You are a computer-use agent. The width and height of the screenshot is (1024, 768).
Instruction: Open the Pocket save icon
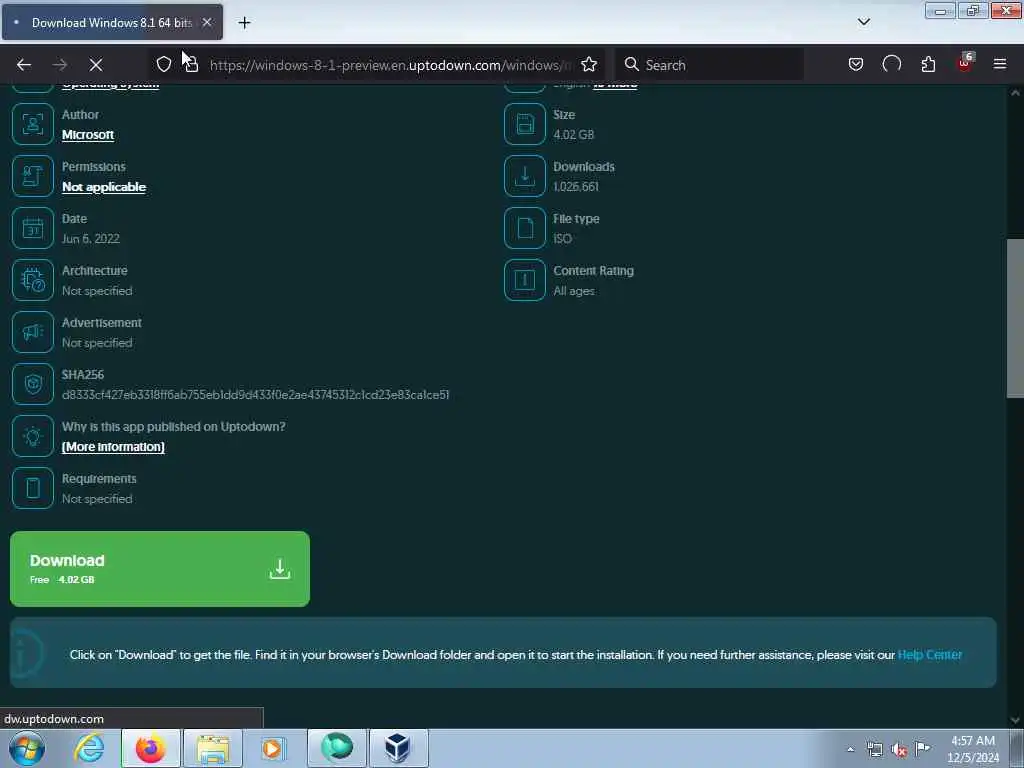856,64
